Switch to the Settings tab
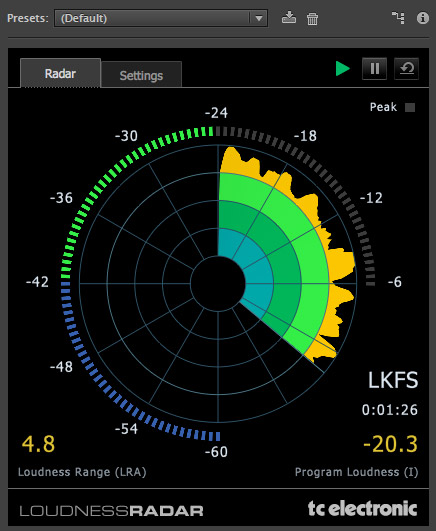This screenshot has height=531, width=436. click(141, 75)
